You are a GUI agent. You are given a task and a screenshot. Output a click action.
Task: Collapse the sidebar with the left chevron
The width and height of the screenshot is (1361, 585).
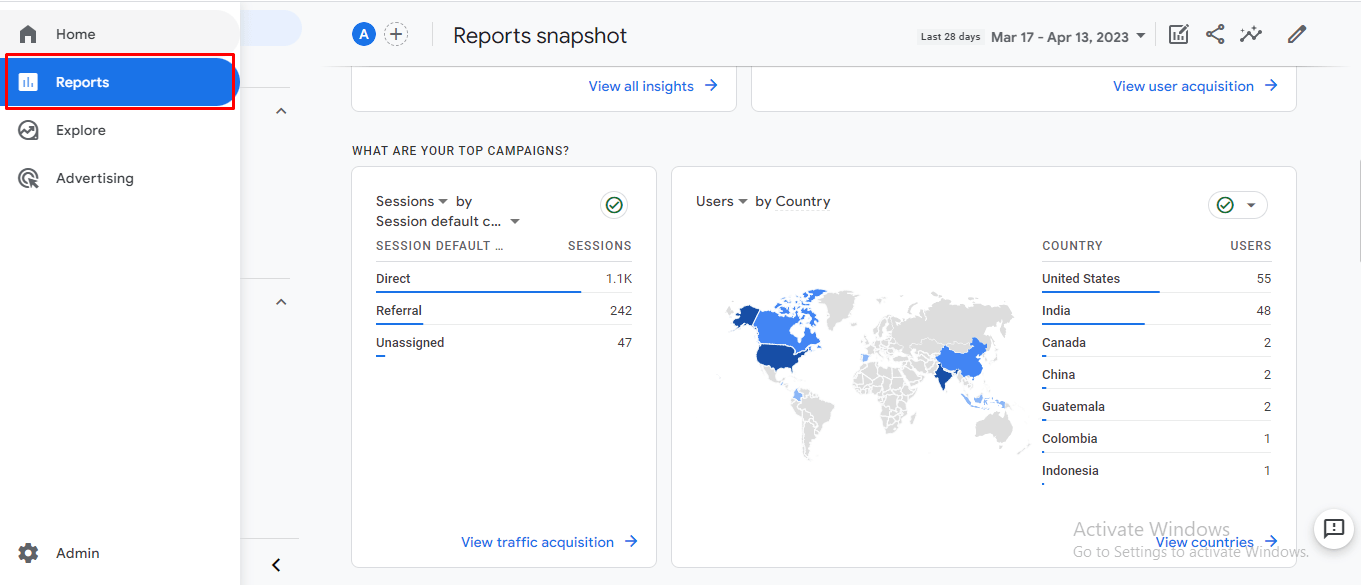277,565
